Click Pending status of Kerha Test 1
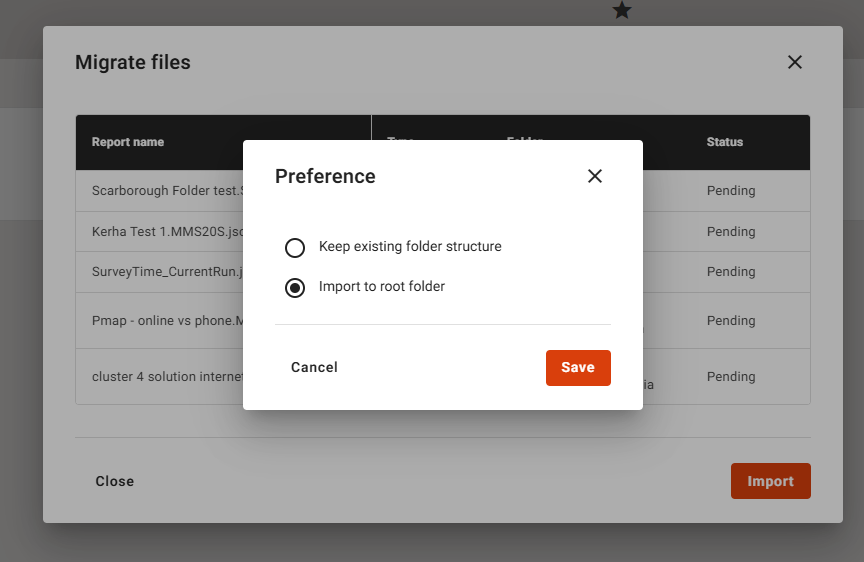 coord(731,232)
